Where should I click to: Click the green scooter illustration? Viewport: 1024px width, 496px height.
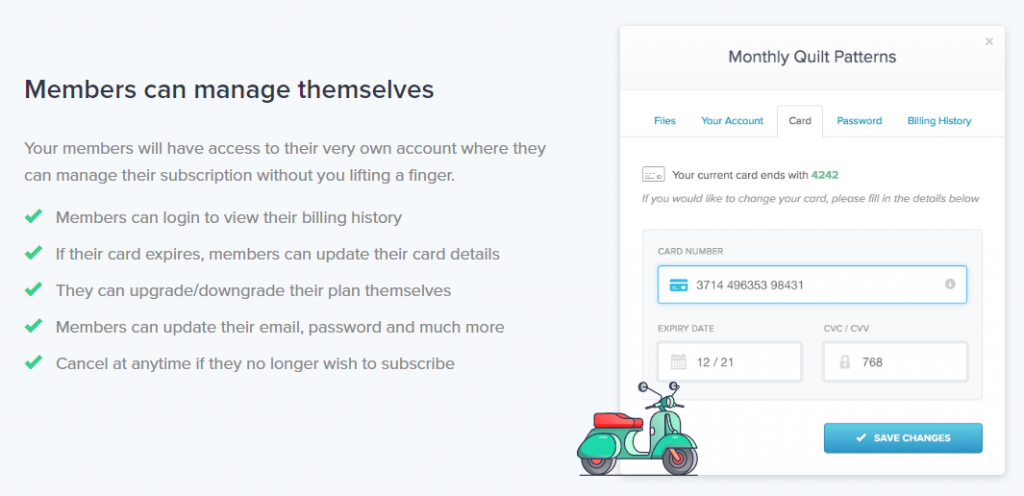637,429
